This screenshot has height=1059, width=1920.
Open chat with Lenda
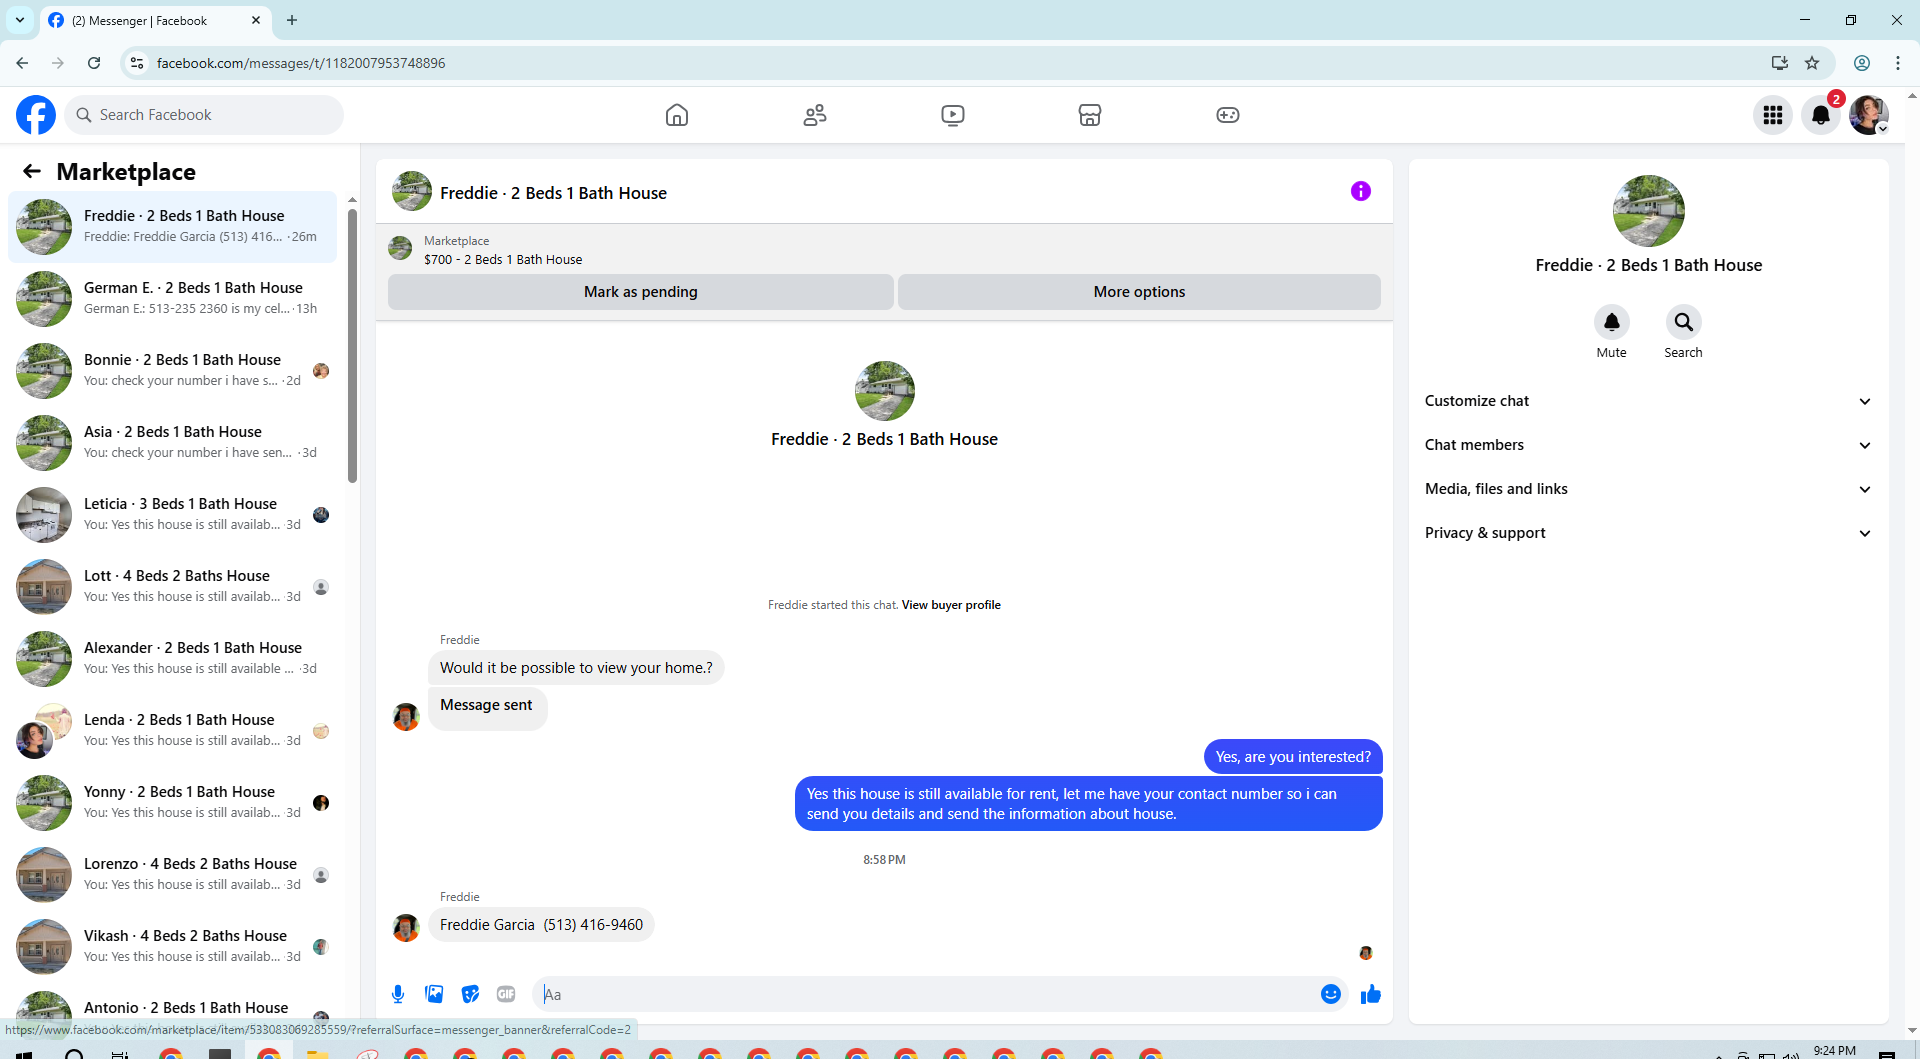coord(173,731)
